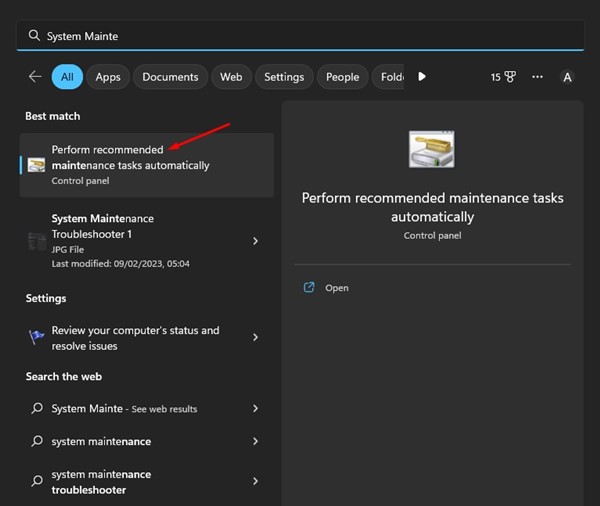Viewport: 600px width, 506px height.
Task: Select the System Maintenance Troubleshooter 1 JPG result
Action: (147, 241)
